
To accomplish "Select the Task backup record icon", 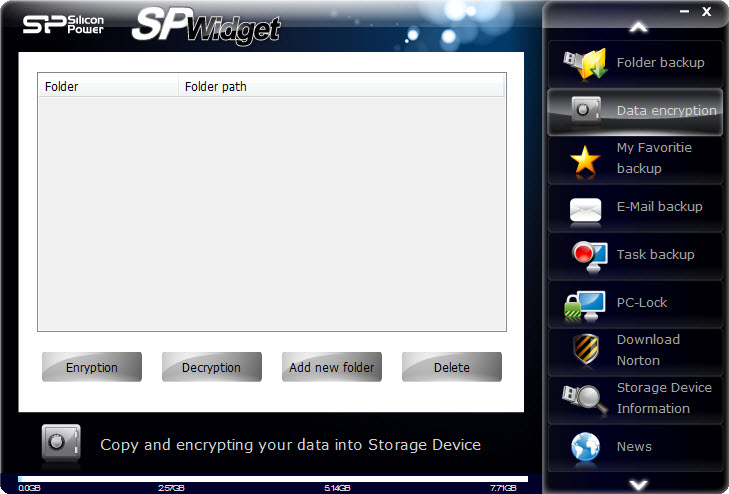I will point(589,256).
